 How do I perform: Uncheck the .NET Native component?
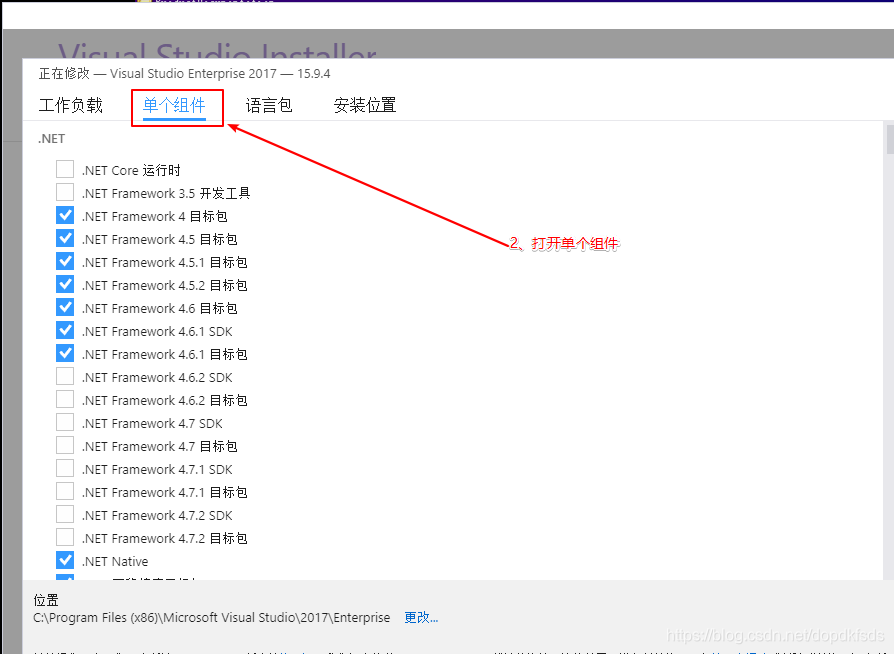coord(65,560)
